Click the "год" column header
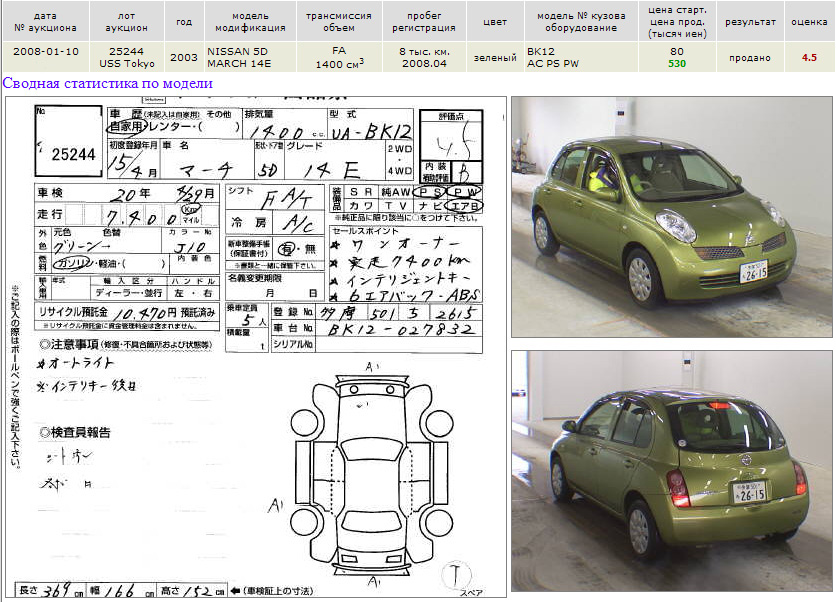 tap(184, 22)
